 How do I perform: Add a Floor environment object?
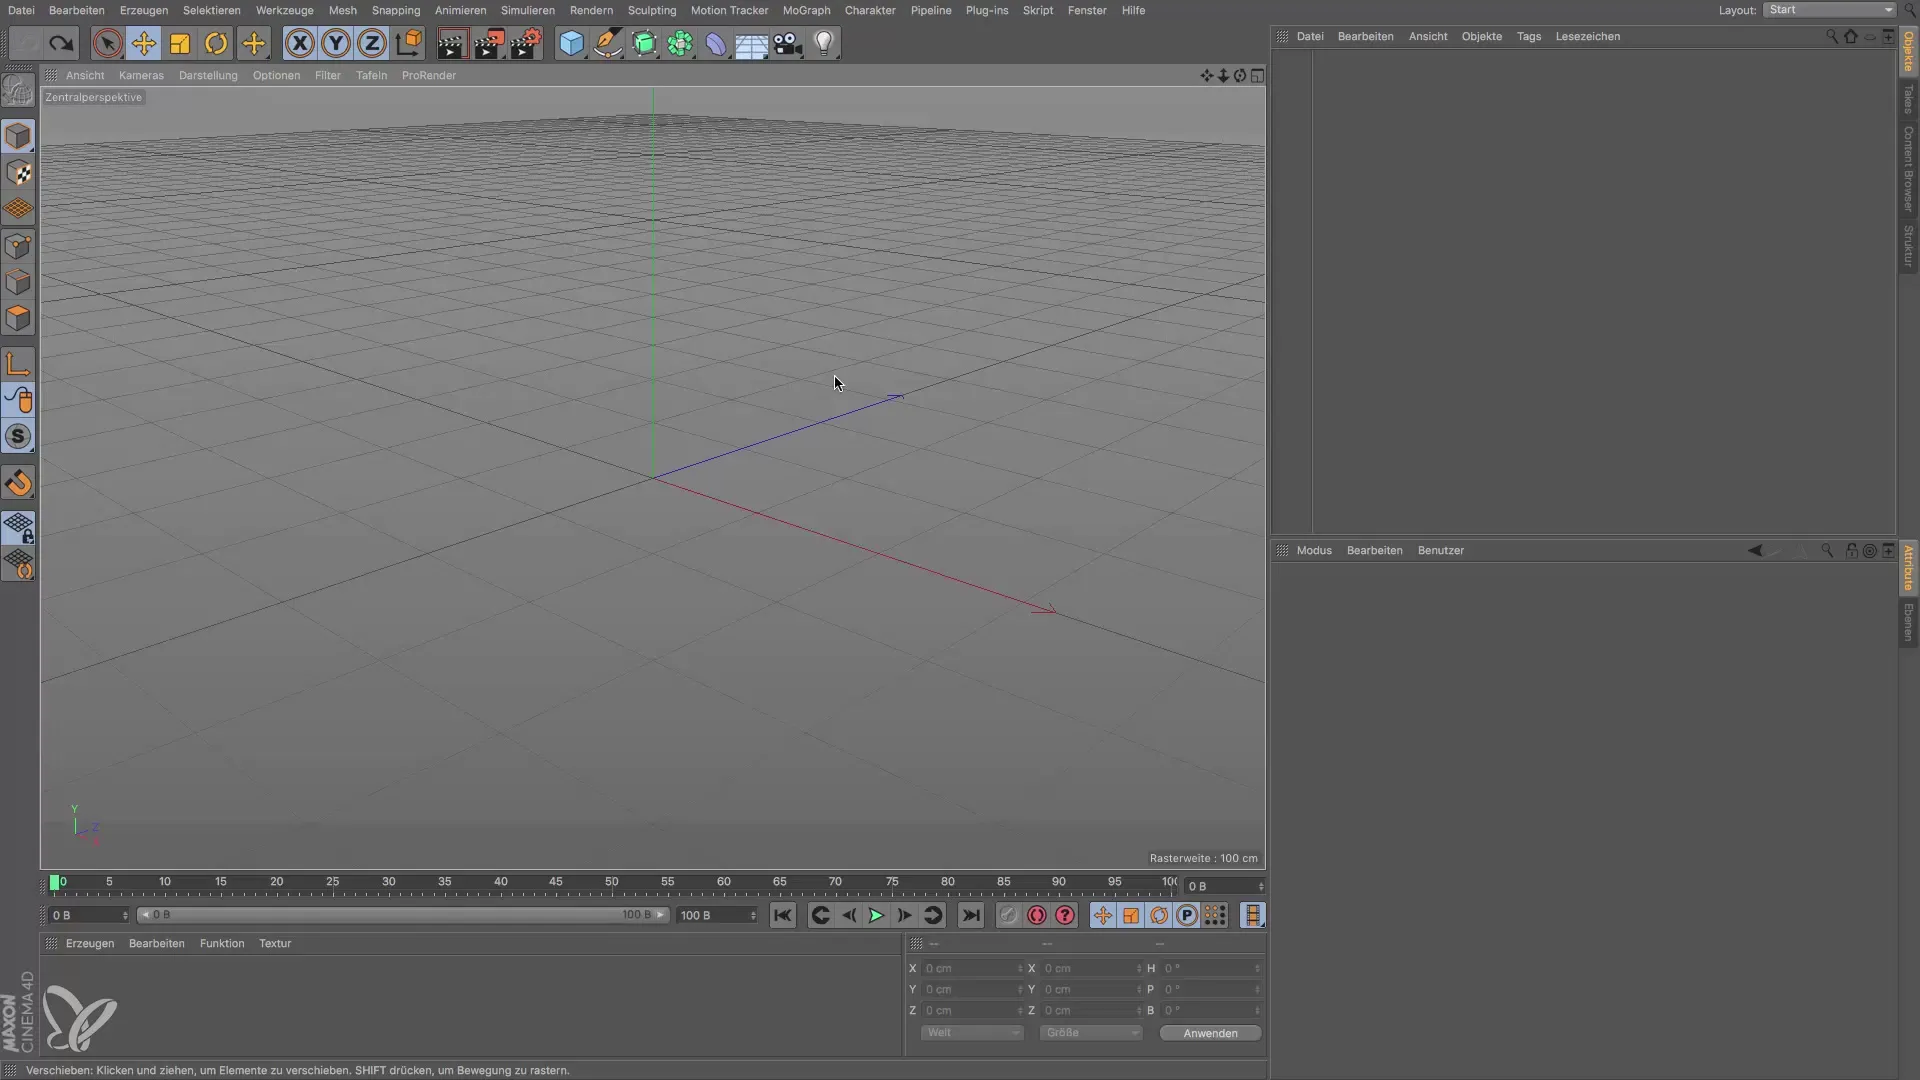pyautogui.click(x=751, y=44)
